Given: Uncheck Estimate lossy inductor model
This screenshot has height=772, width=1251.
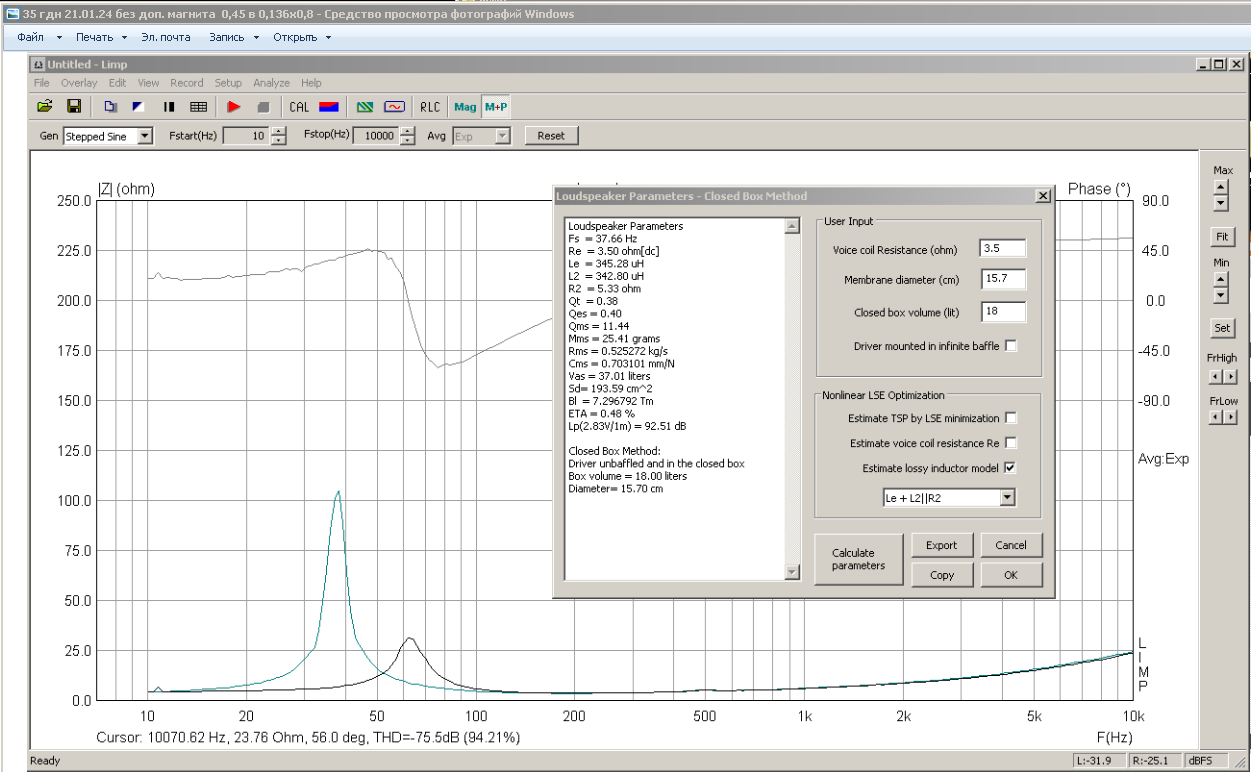Looking at the screenshot, I should pos(1011,468).
